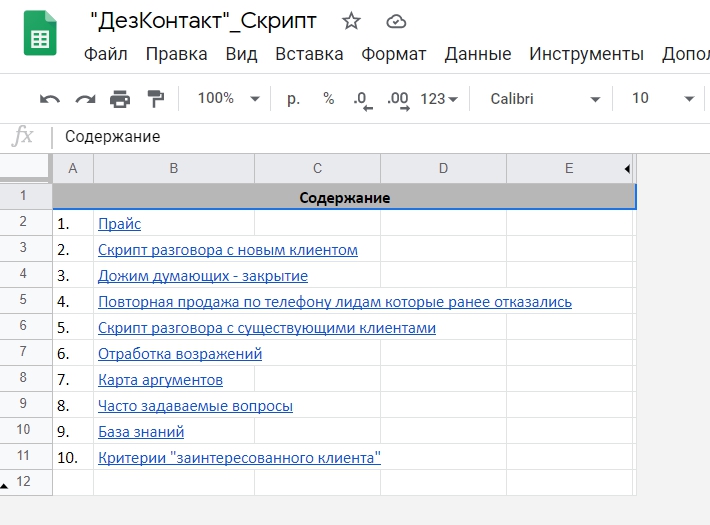Check cloud save status icon
The image size is (710, 525).
(396, 21)
